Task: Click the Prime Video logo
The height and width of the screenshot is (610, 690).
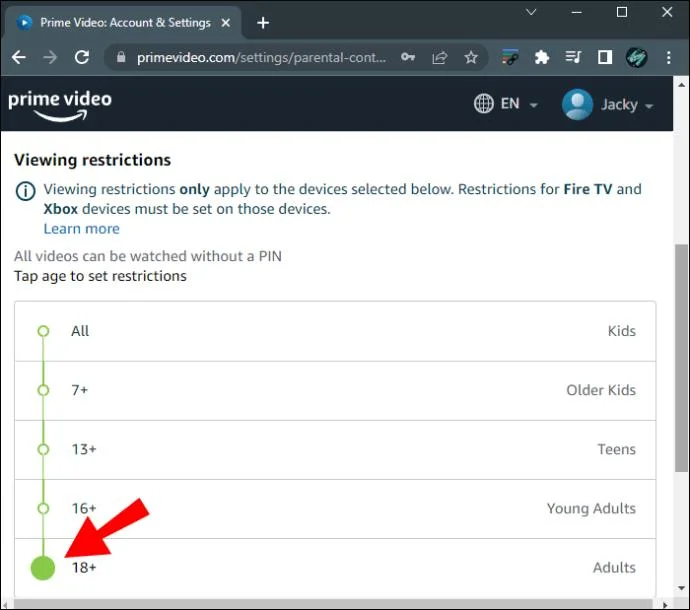Action: (x=60, y=105)
